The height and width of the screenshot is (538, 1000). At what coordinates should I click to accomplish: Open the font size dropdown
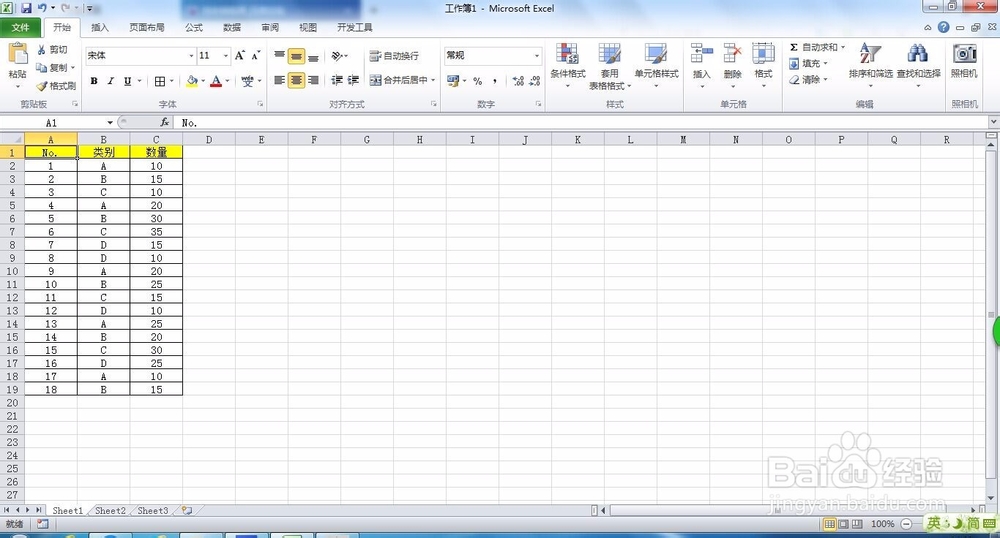coord(225,56)
